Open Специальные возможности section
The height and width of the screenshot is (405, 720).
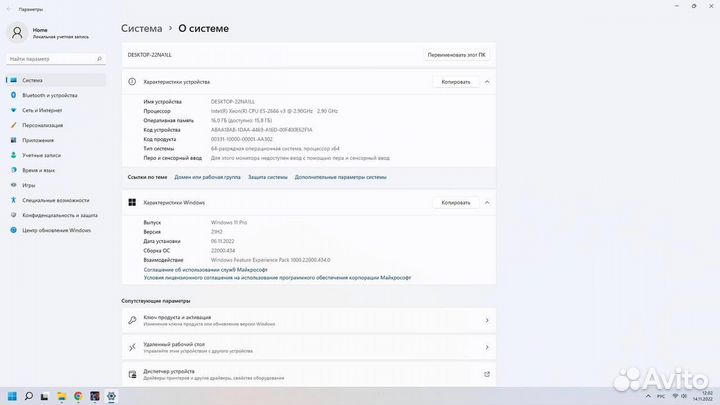[x=56, y=200]
